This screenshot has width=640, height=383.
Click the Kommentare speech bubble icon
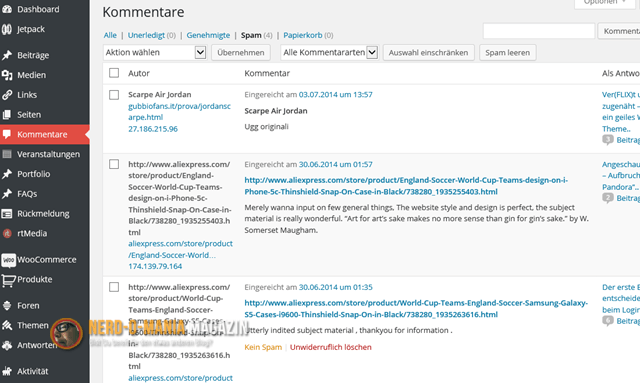[7, 134]
